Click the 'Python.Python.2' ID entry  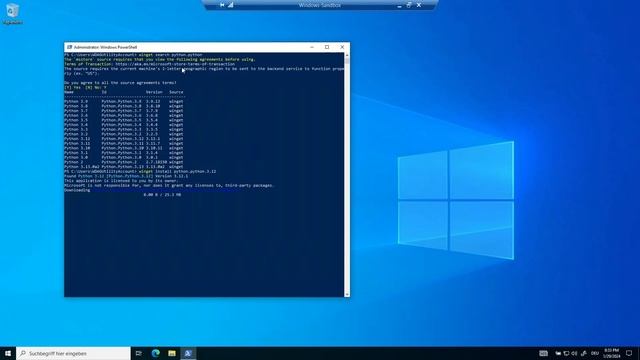(119, 162)
